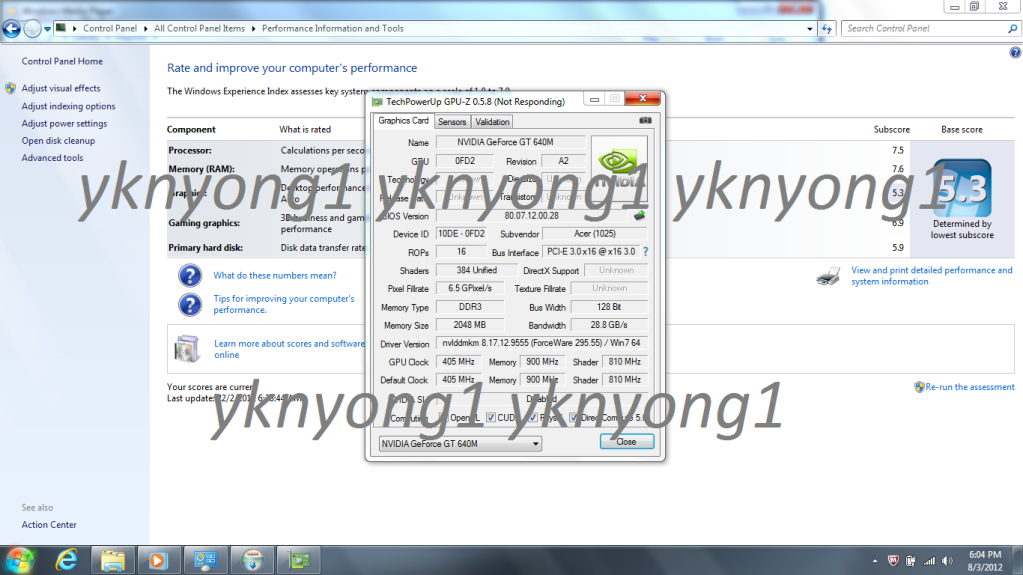Open the volume speaker tray icon

[x=947, y=561]
